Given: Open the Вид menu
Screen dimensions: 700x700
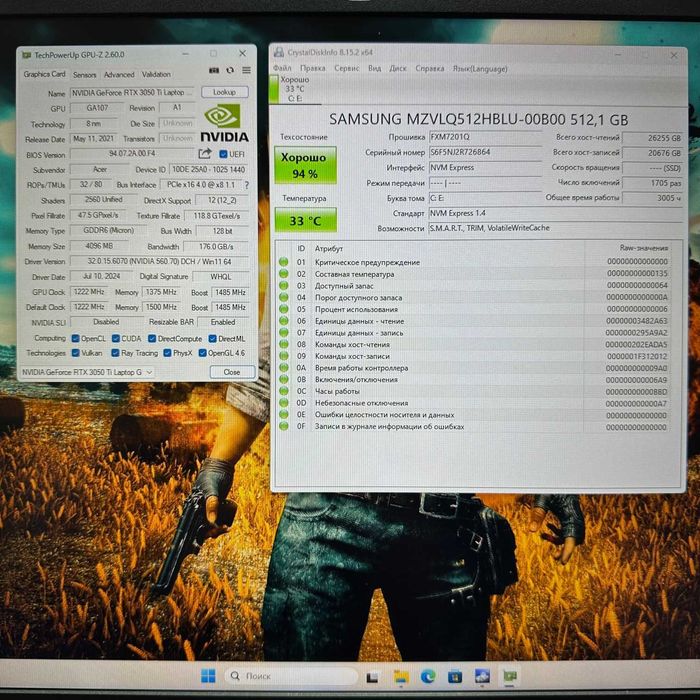Looking at the screenshot, I should pos(375,68).
